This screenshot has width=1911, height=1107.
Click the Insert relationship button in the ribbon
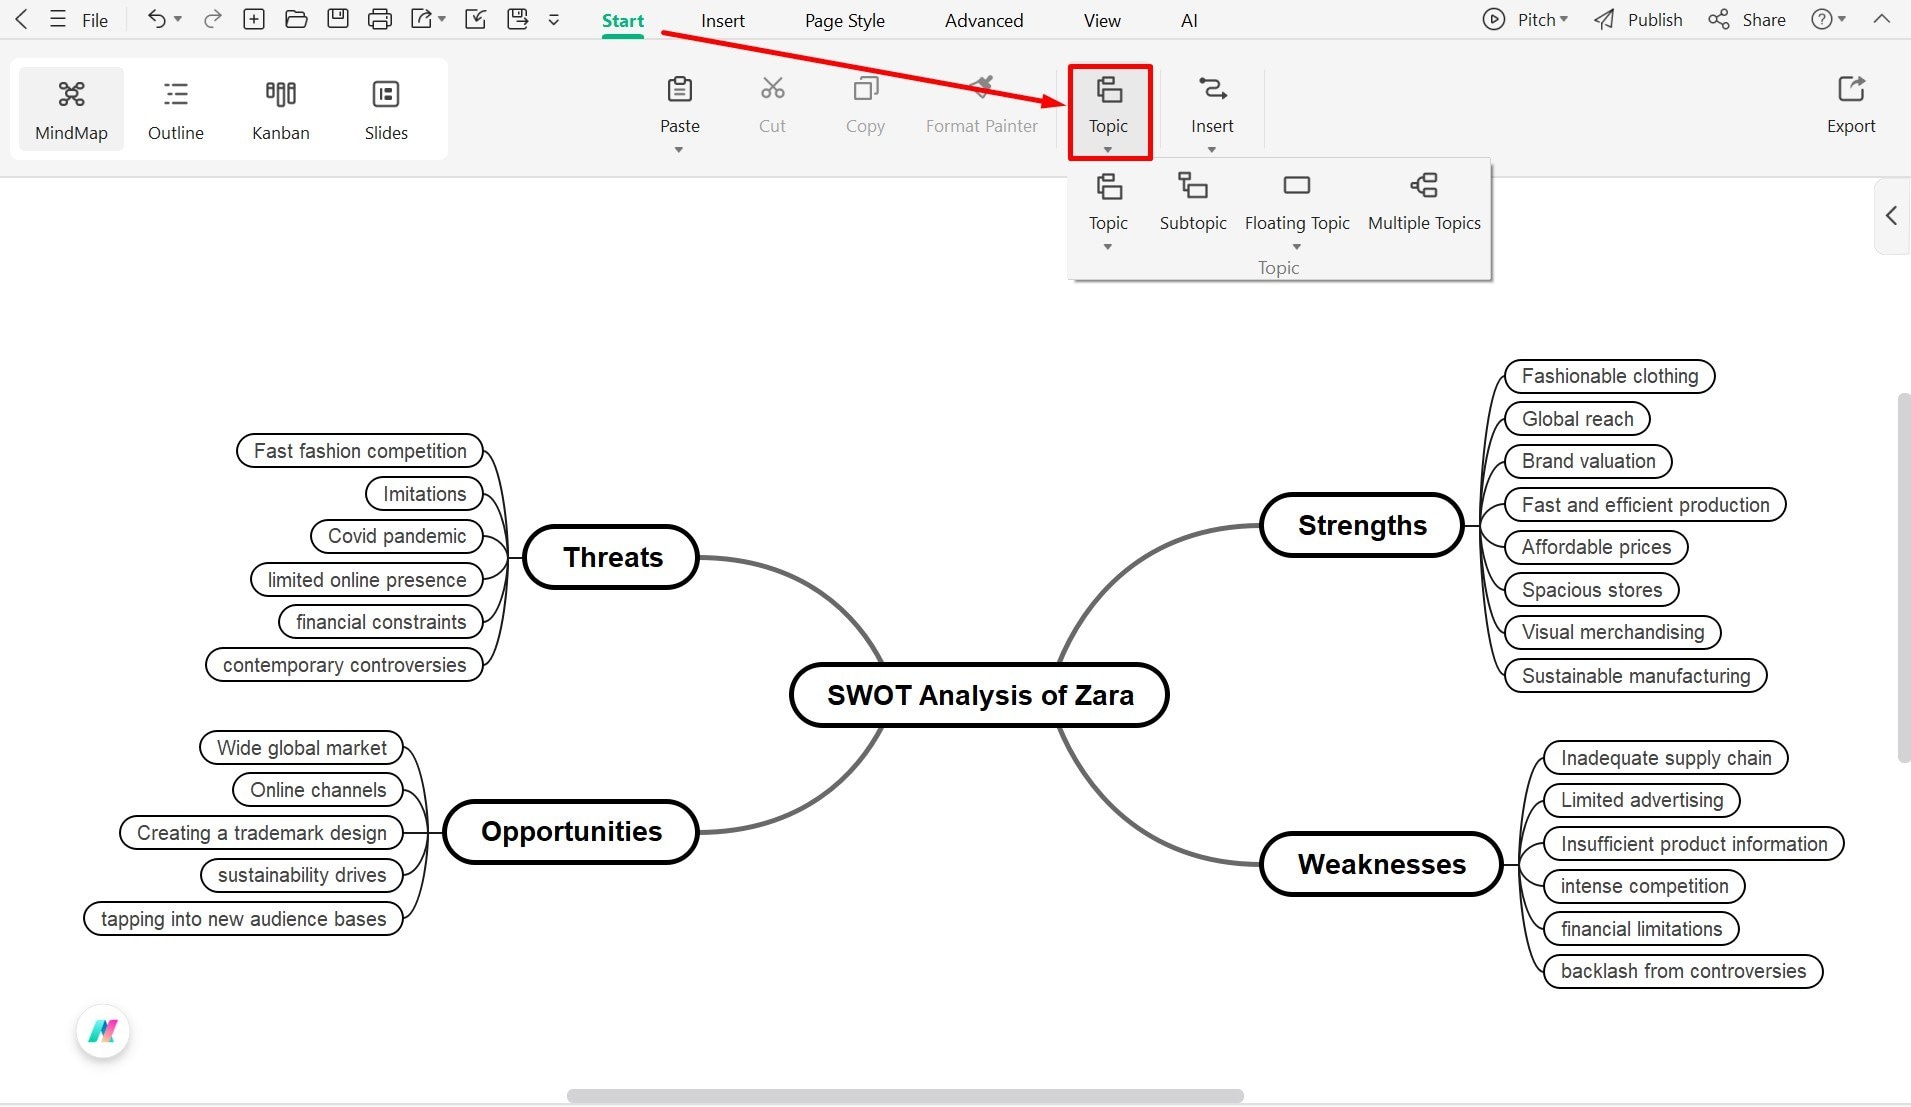[1212, 104]
